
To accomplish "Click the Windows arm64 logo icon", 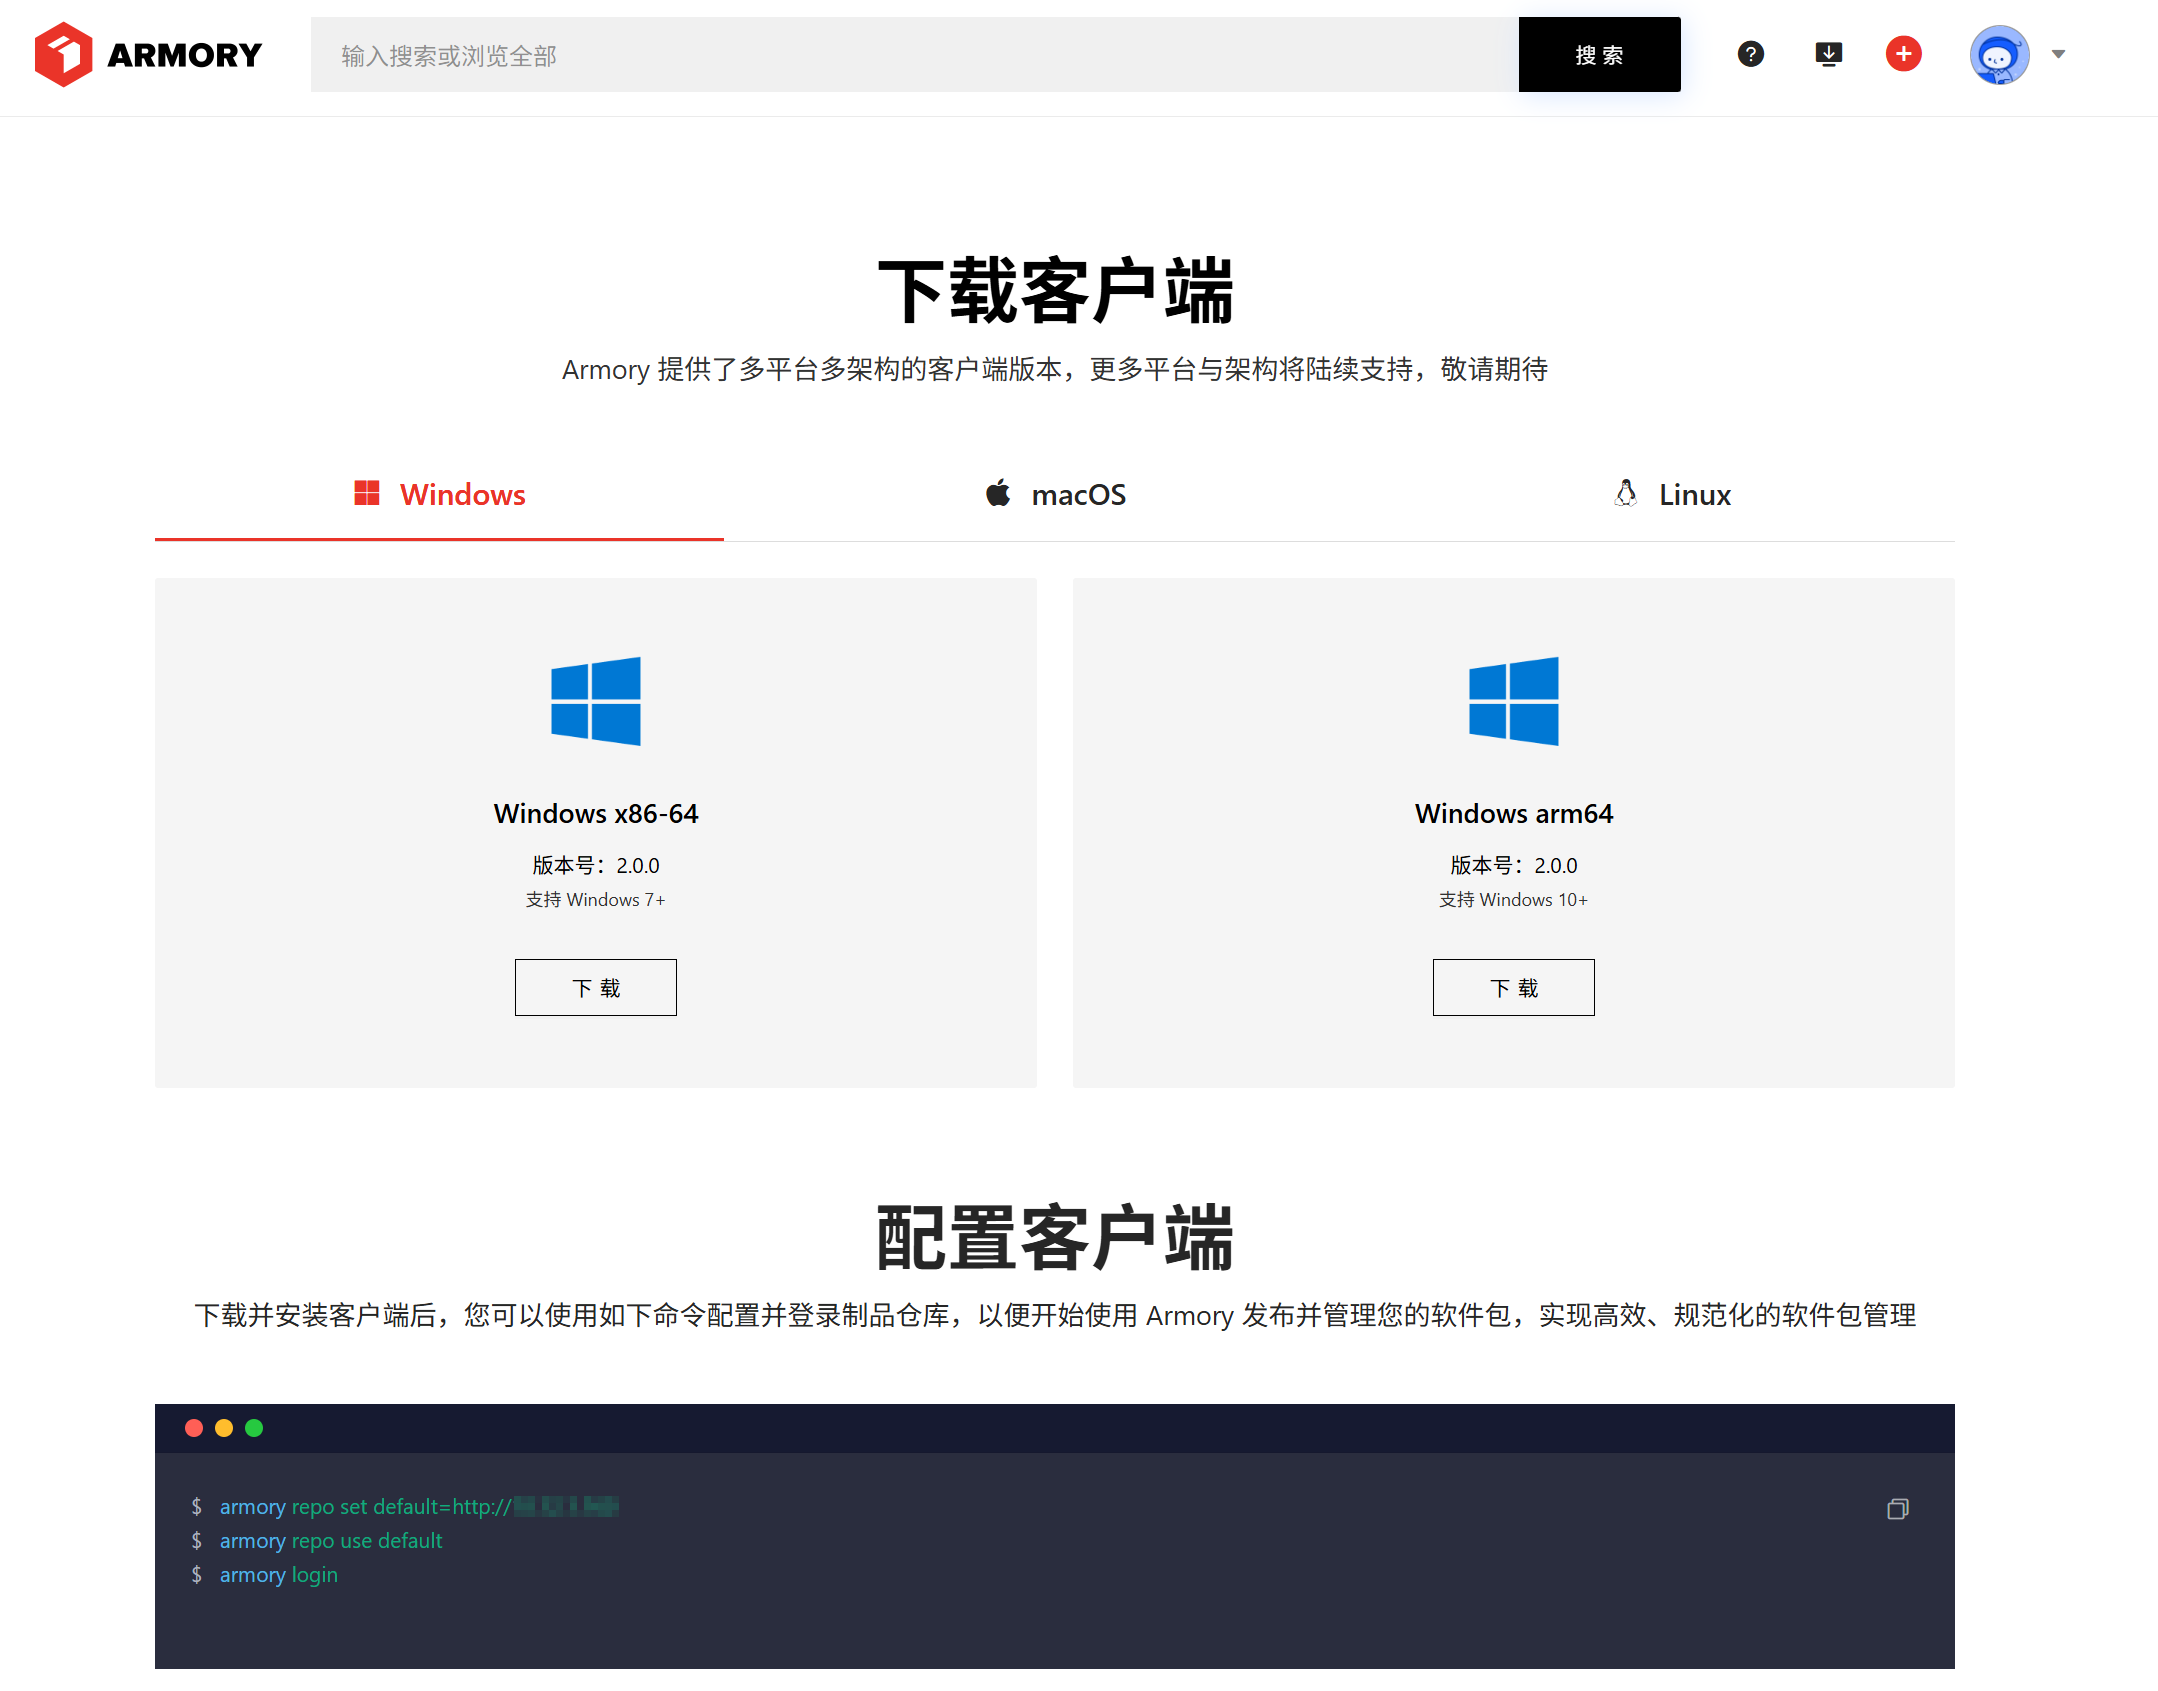I will click(1513, 701).
